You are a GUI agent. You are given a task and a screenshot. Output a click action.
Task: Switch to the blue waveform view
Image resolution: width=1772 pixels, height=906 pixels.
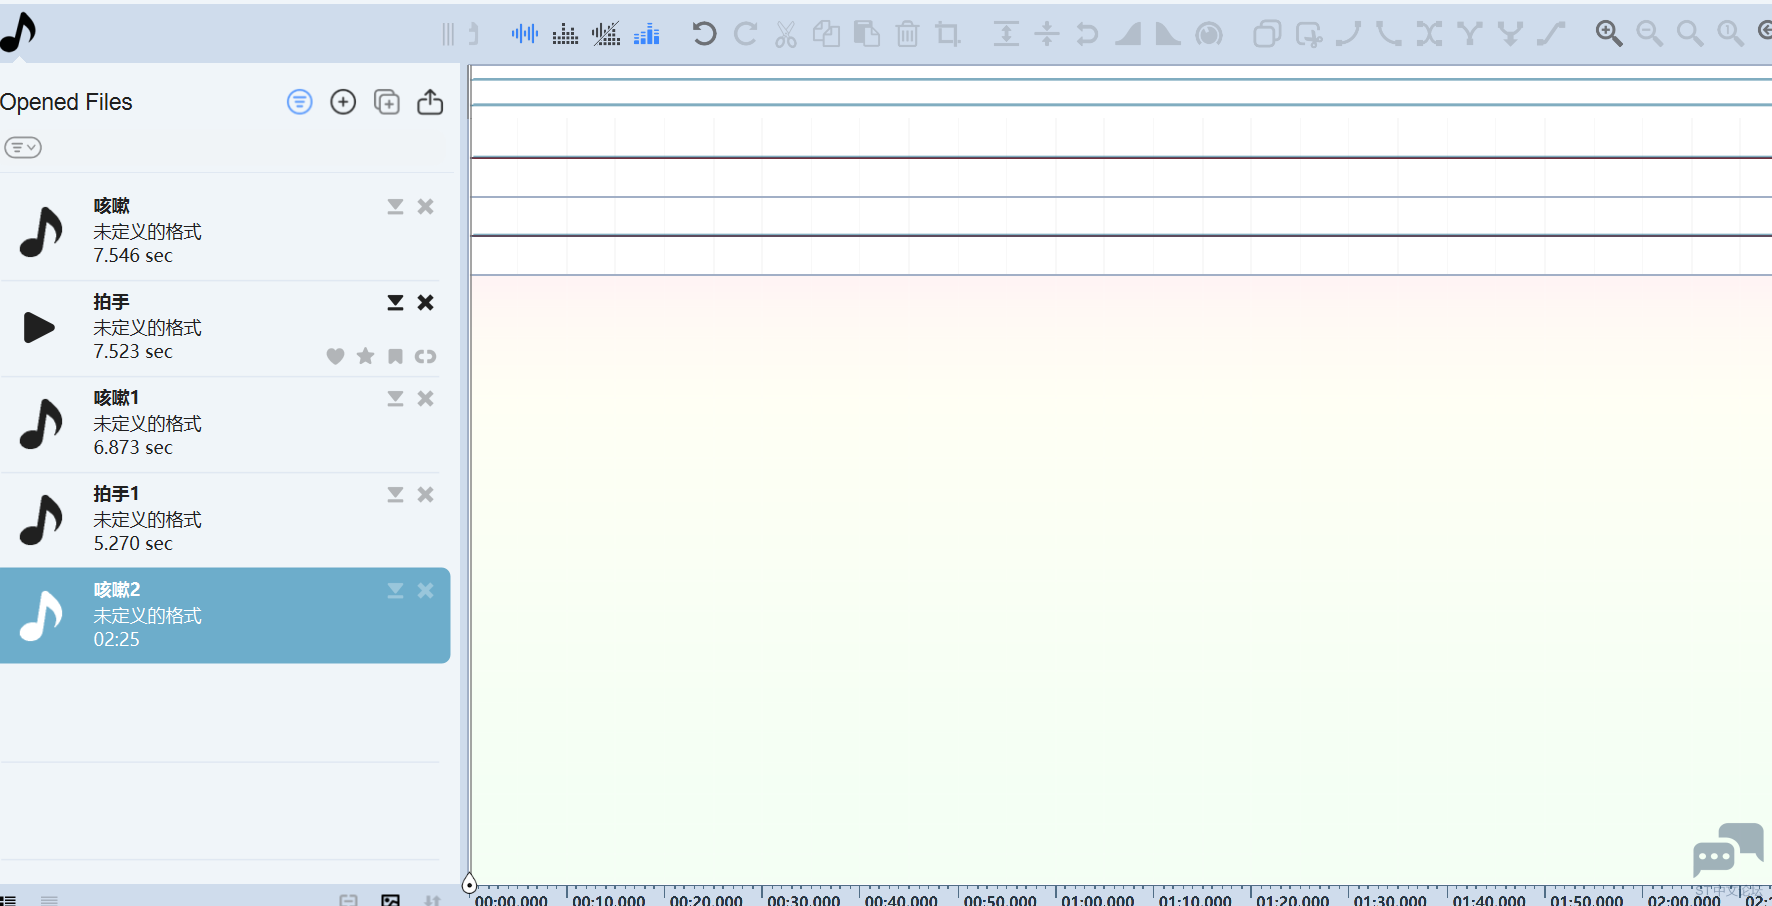click(x=524, y=34)
